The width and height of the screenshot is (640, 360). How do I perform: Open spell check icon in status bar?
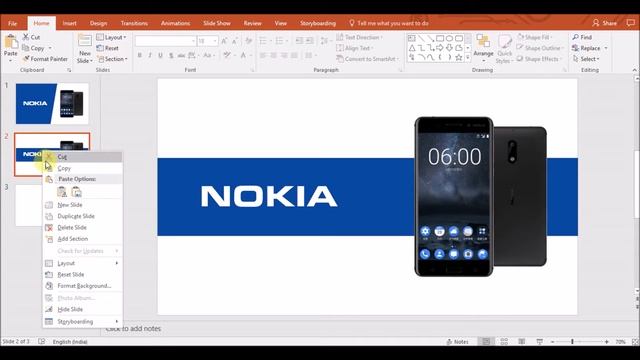42,341
